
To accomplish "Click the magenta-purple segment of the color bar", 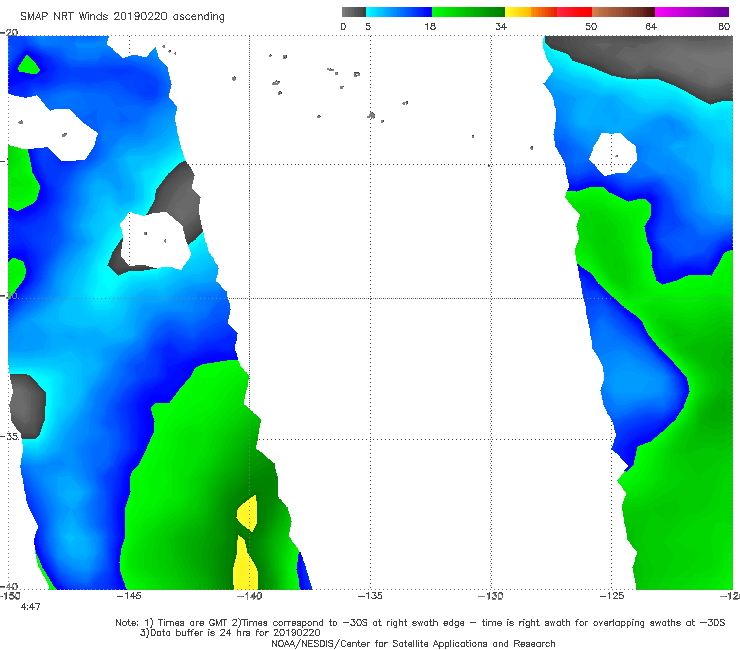I will click(692, 12).
